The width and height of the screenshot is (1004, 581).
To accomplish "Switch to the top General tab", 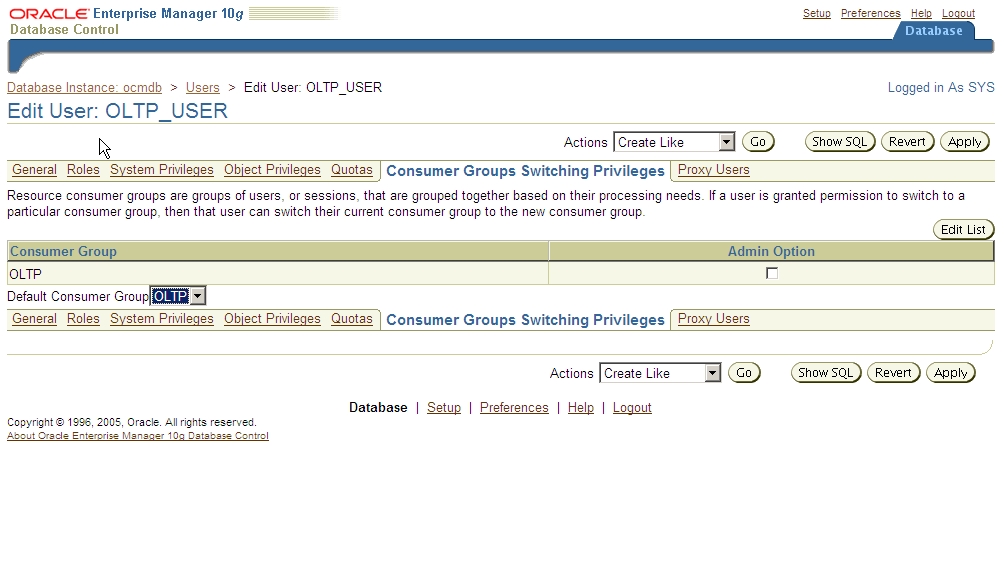I will point(35,170).
